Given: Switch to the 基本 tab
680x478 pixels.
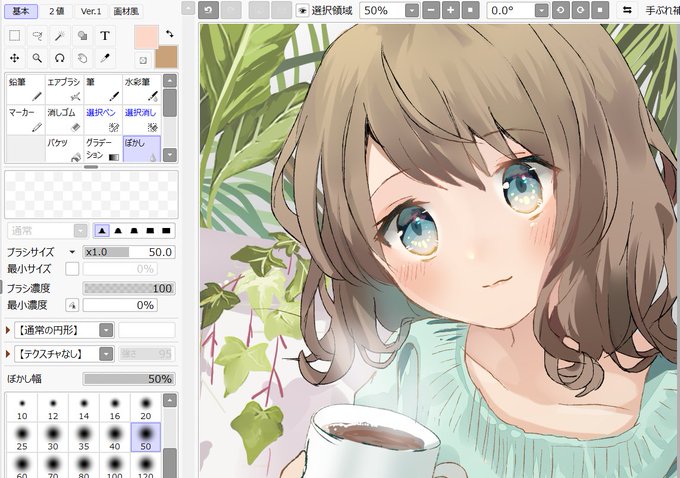Looking at the screenshot, I should (x=21, y=11).
